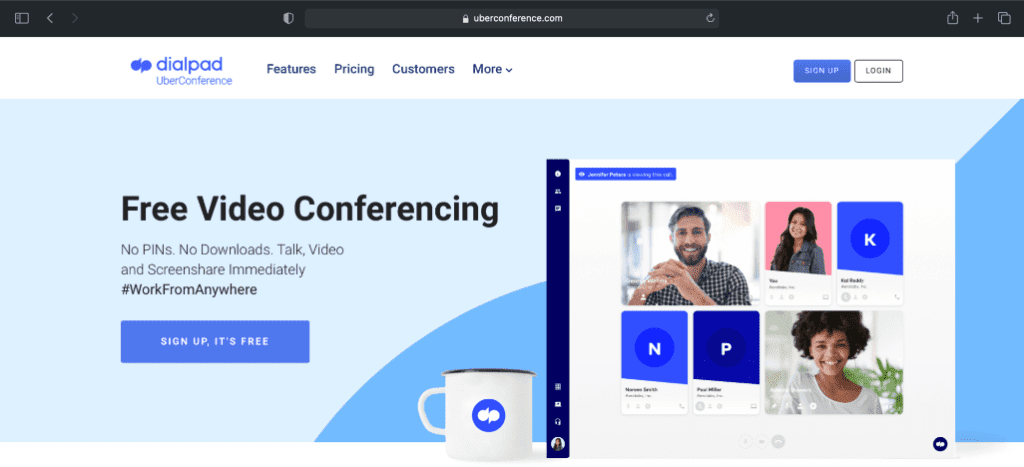The image size is (1024, 467).
Task: Toggle the Safari sidebar panel icon
Action: [22, 18]
